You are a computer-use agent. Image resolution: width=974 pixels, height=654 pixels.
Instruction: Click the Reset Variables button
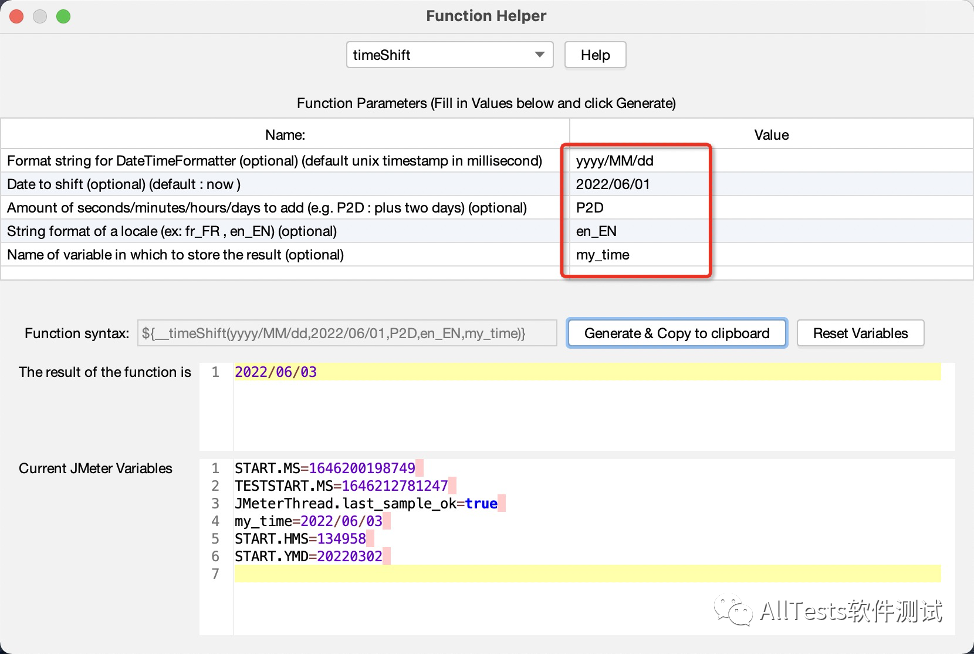pyautogui.click(x=860, y=334)
